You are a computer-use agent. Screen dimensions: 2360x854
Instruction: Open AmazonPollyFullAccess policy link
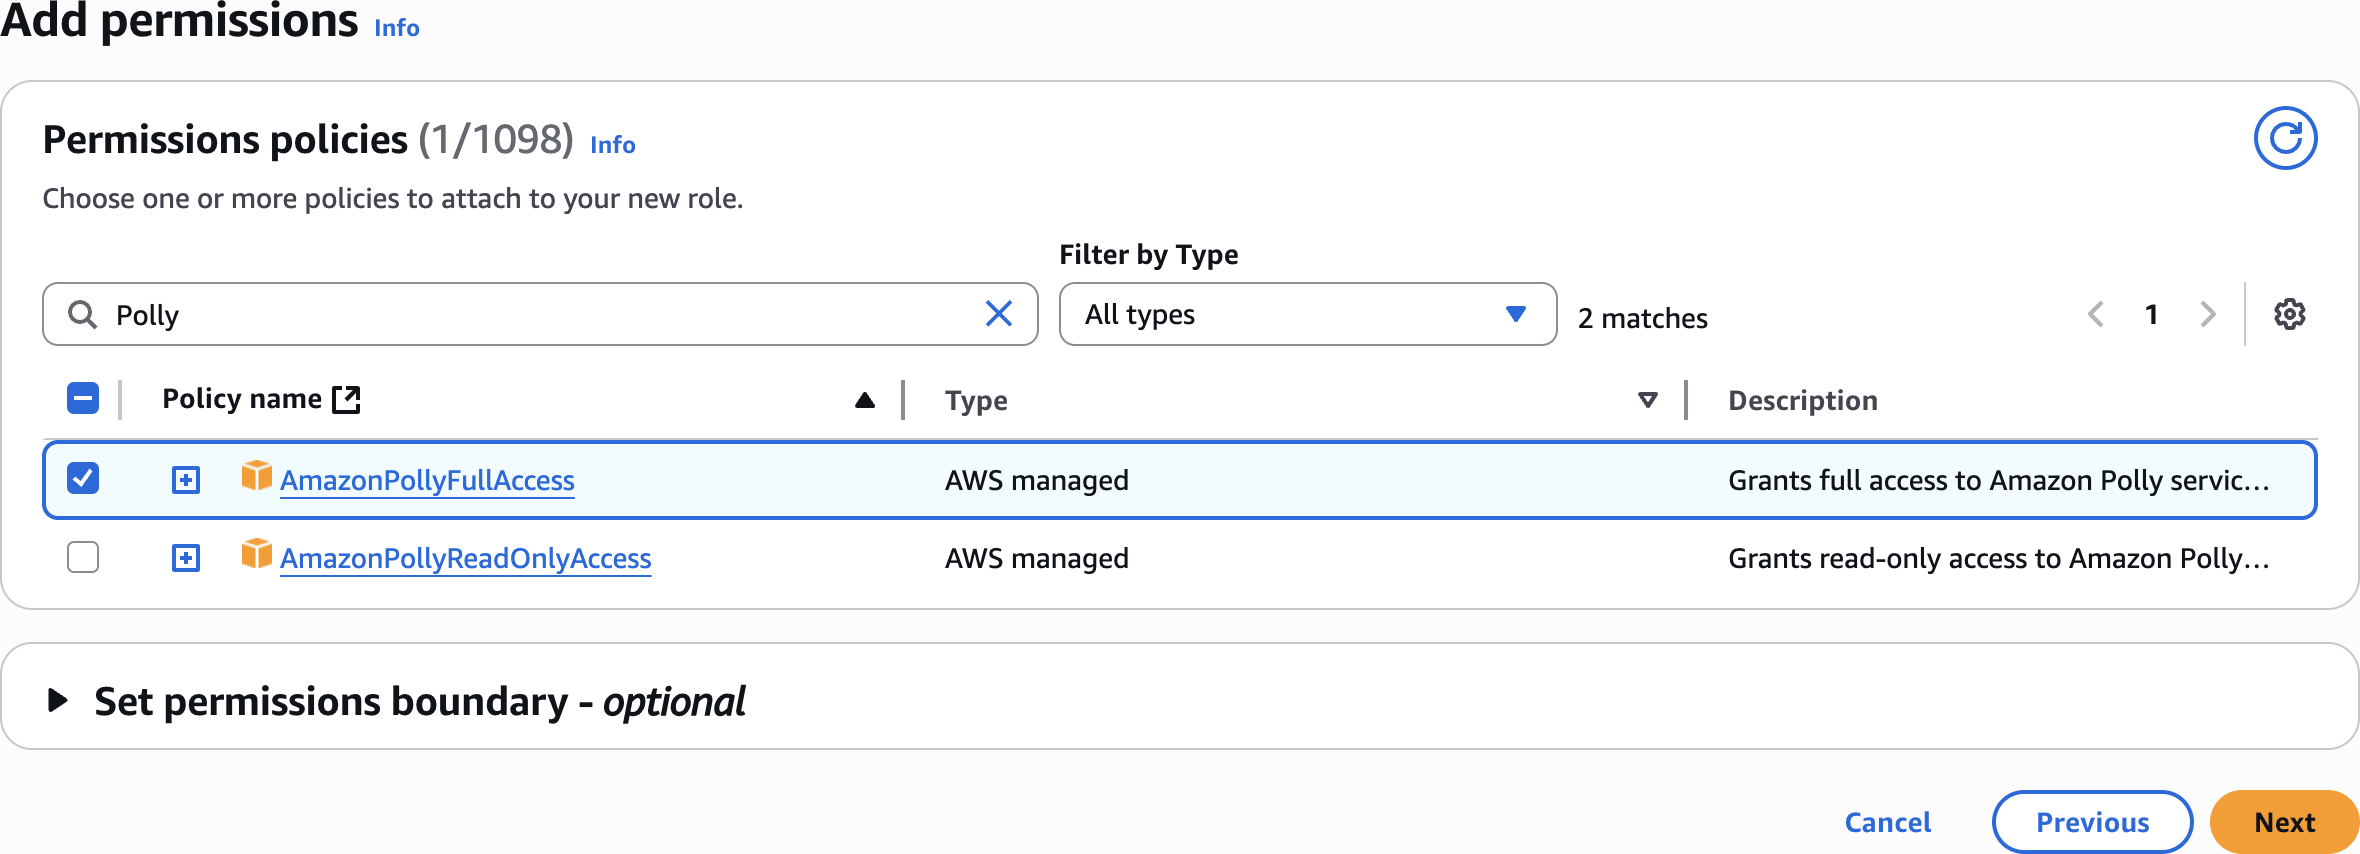pos(427,480)
